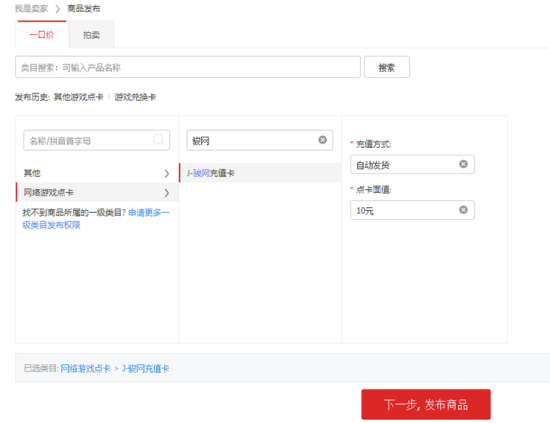The image size is (550, 423).
Task: Click the magnifier icon in name search box
Action: point(159,140)
